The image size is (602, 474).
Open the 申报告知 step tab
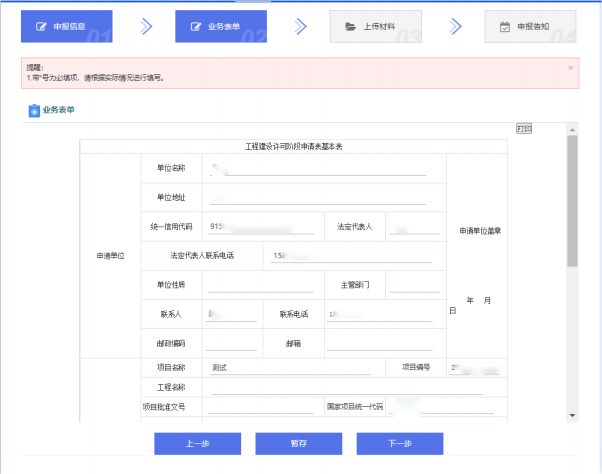(530, 26)
